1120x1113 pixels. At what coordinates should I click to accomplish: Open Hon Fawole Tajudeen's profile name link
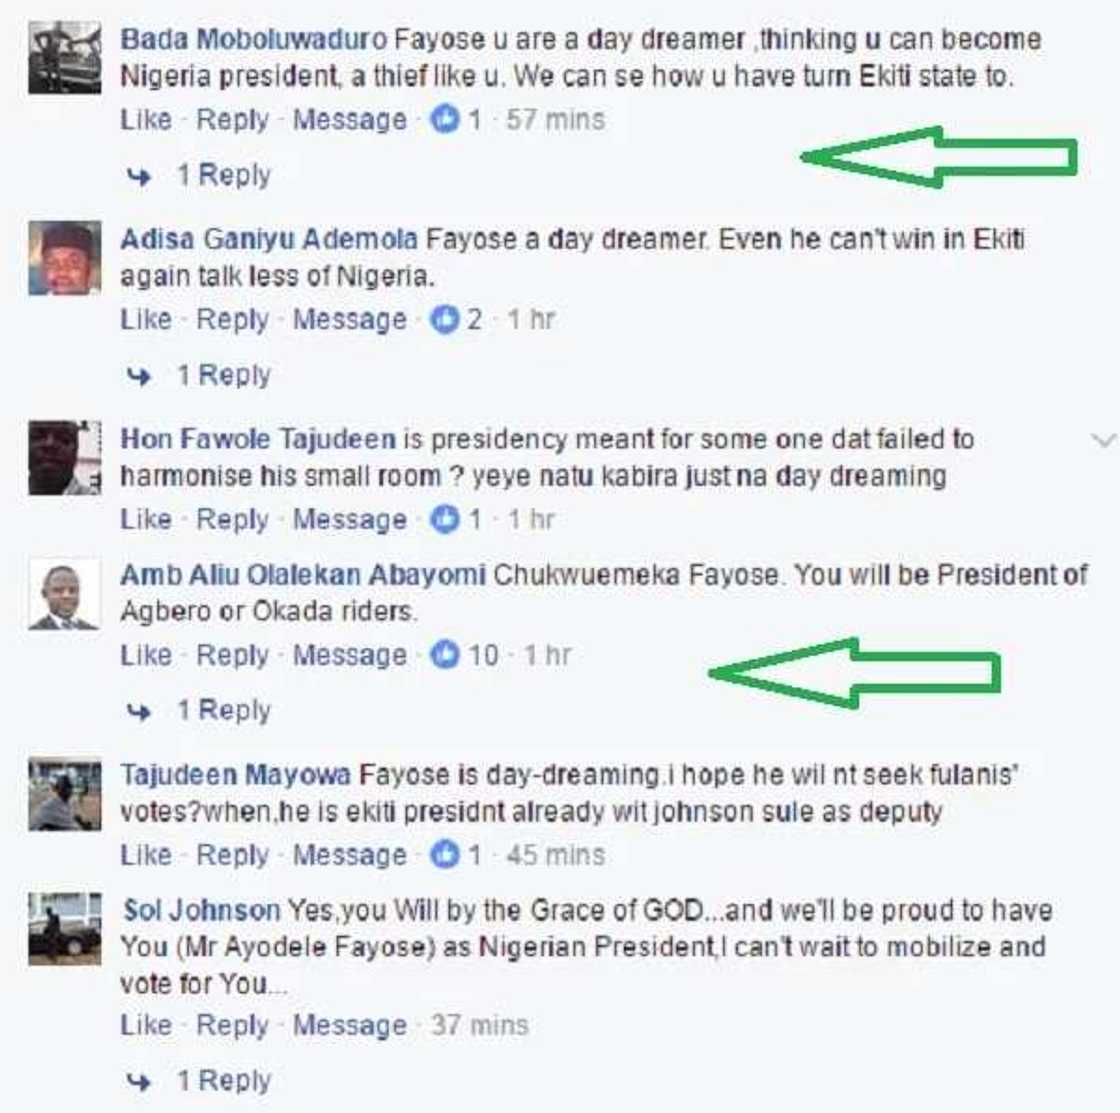(258, 439)
